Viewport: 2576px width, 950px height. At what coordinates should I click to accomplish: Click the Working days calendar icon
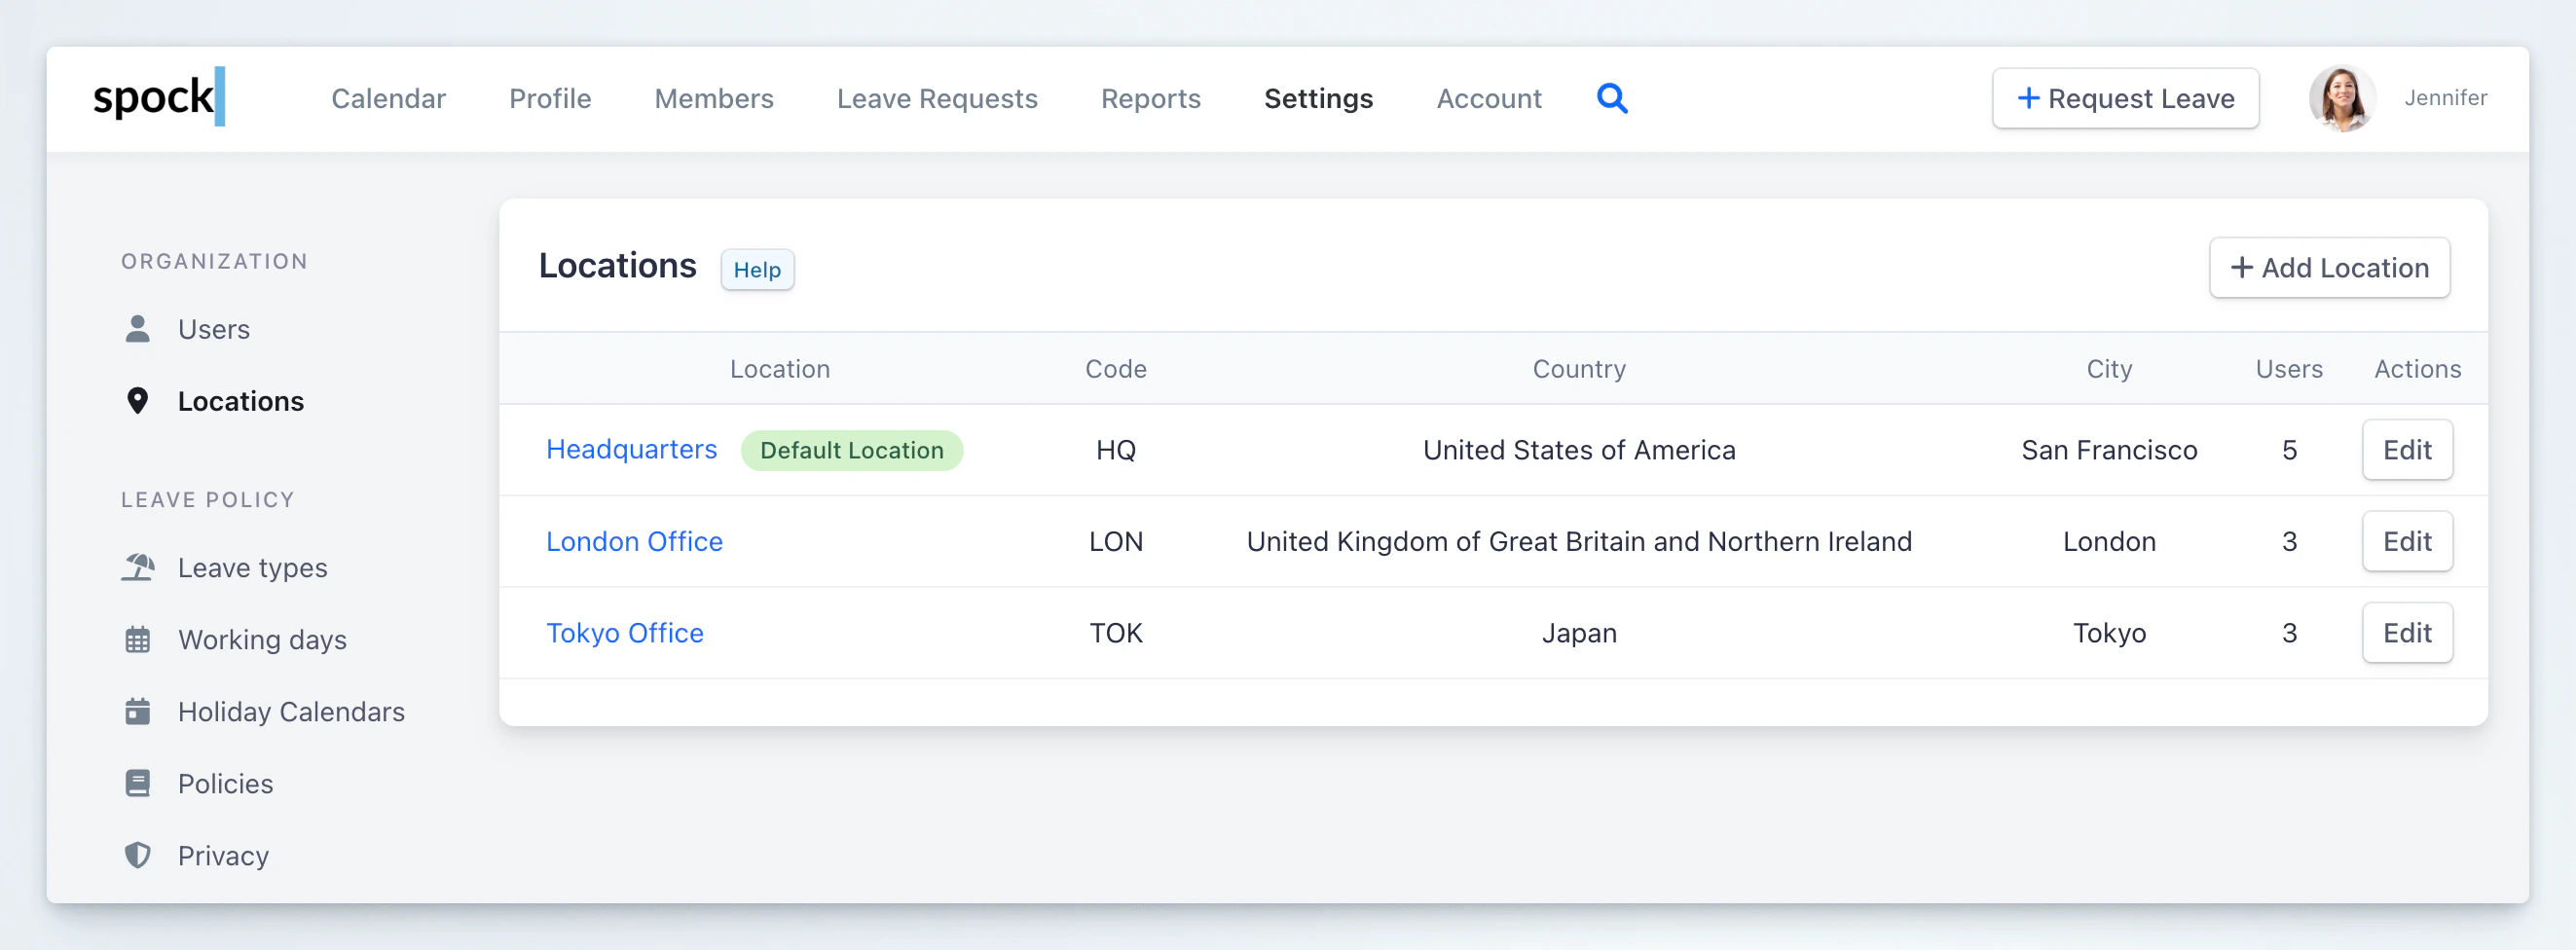pyautogui.click(x=138, y=639)
